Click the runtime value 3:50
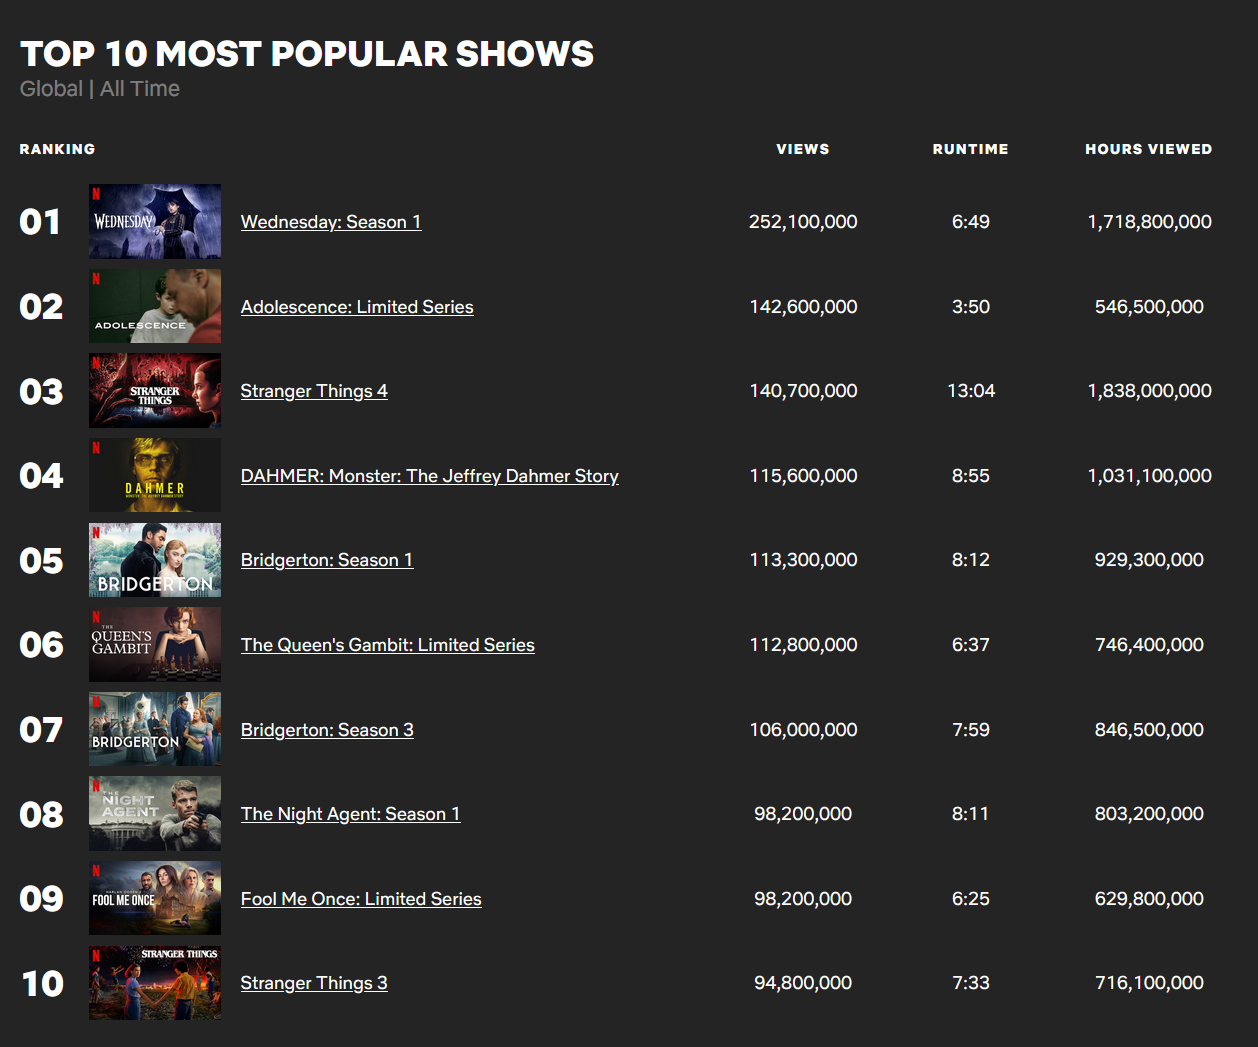 coord(970,307)
